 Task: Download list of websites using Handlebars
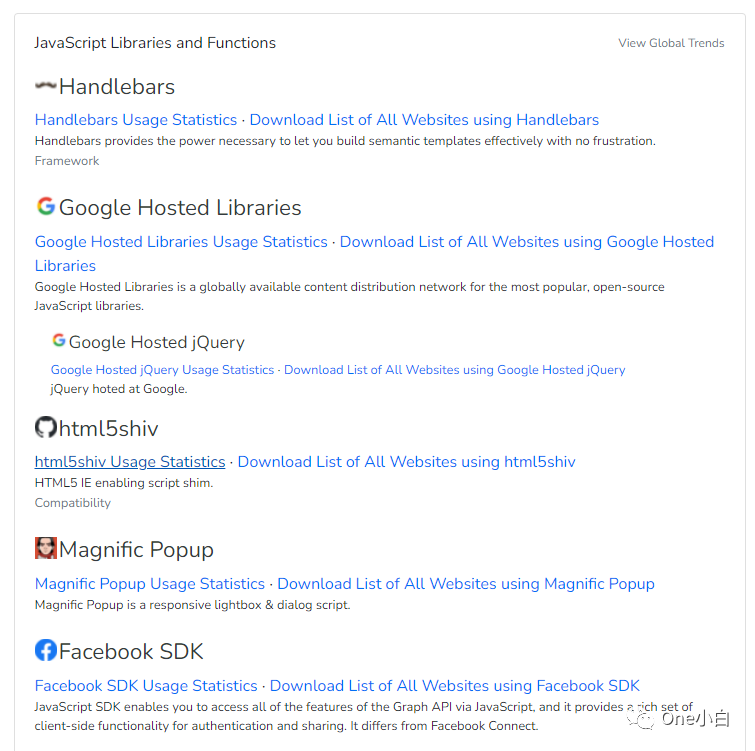[424, 120]
